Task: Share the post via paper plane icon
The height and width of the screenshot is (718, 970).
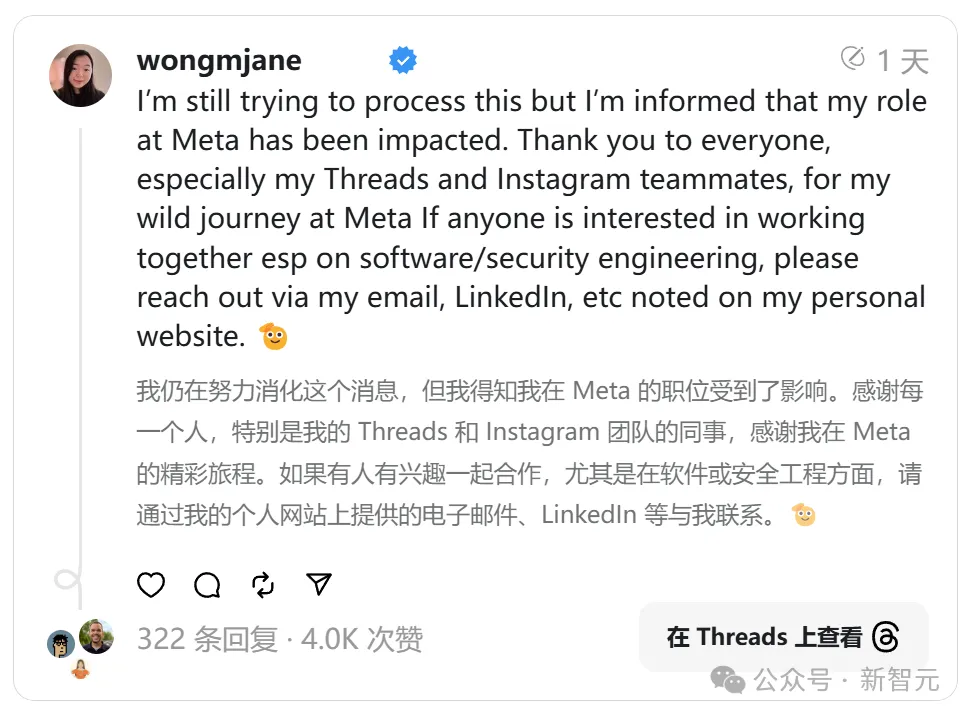Action: [x=319, y=584]
